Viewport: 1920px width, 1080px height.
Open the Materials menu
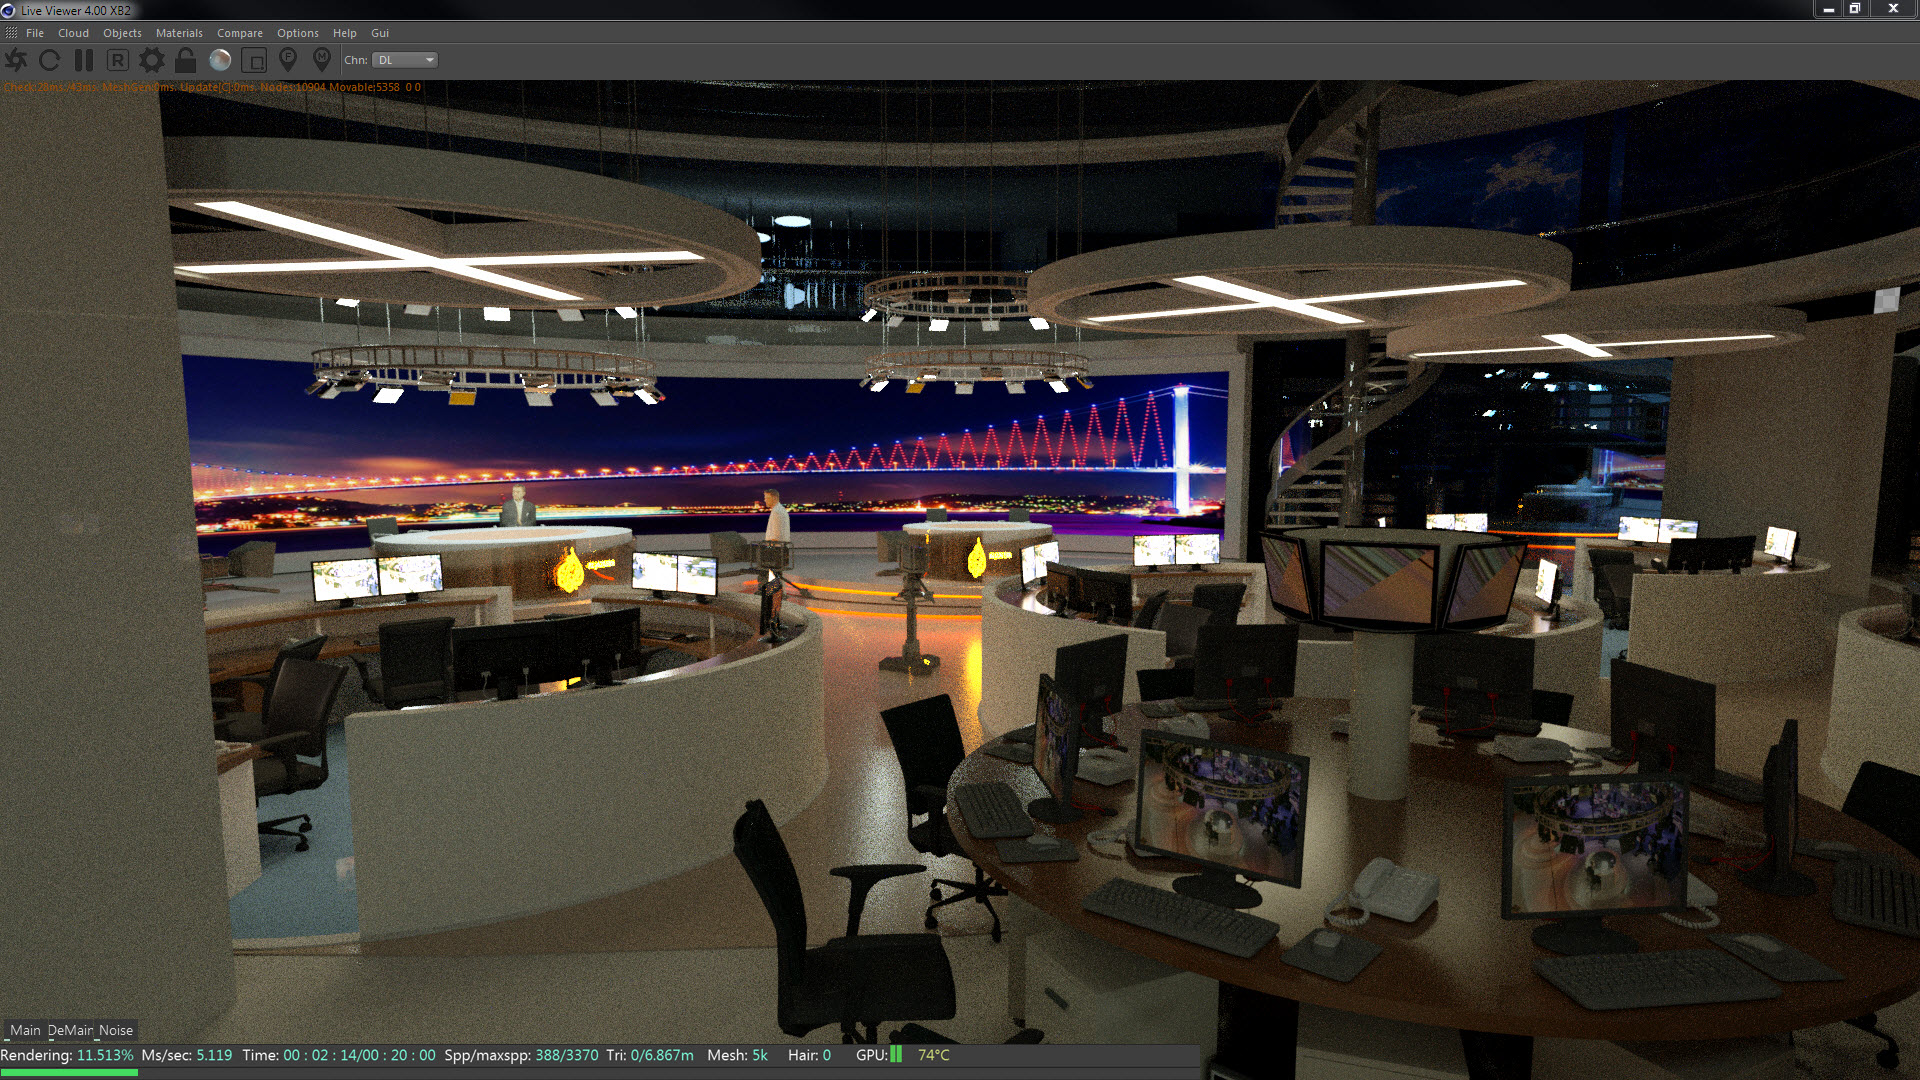(179, 33)
